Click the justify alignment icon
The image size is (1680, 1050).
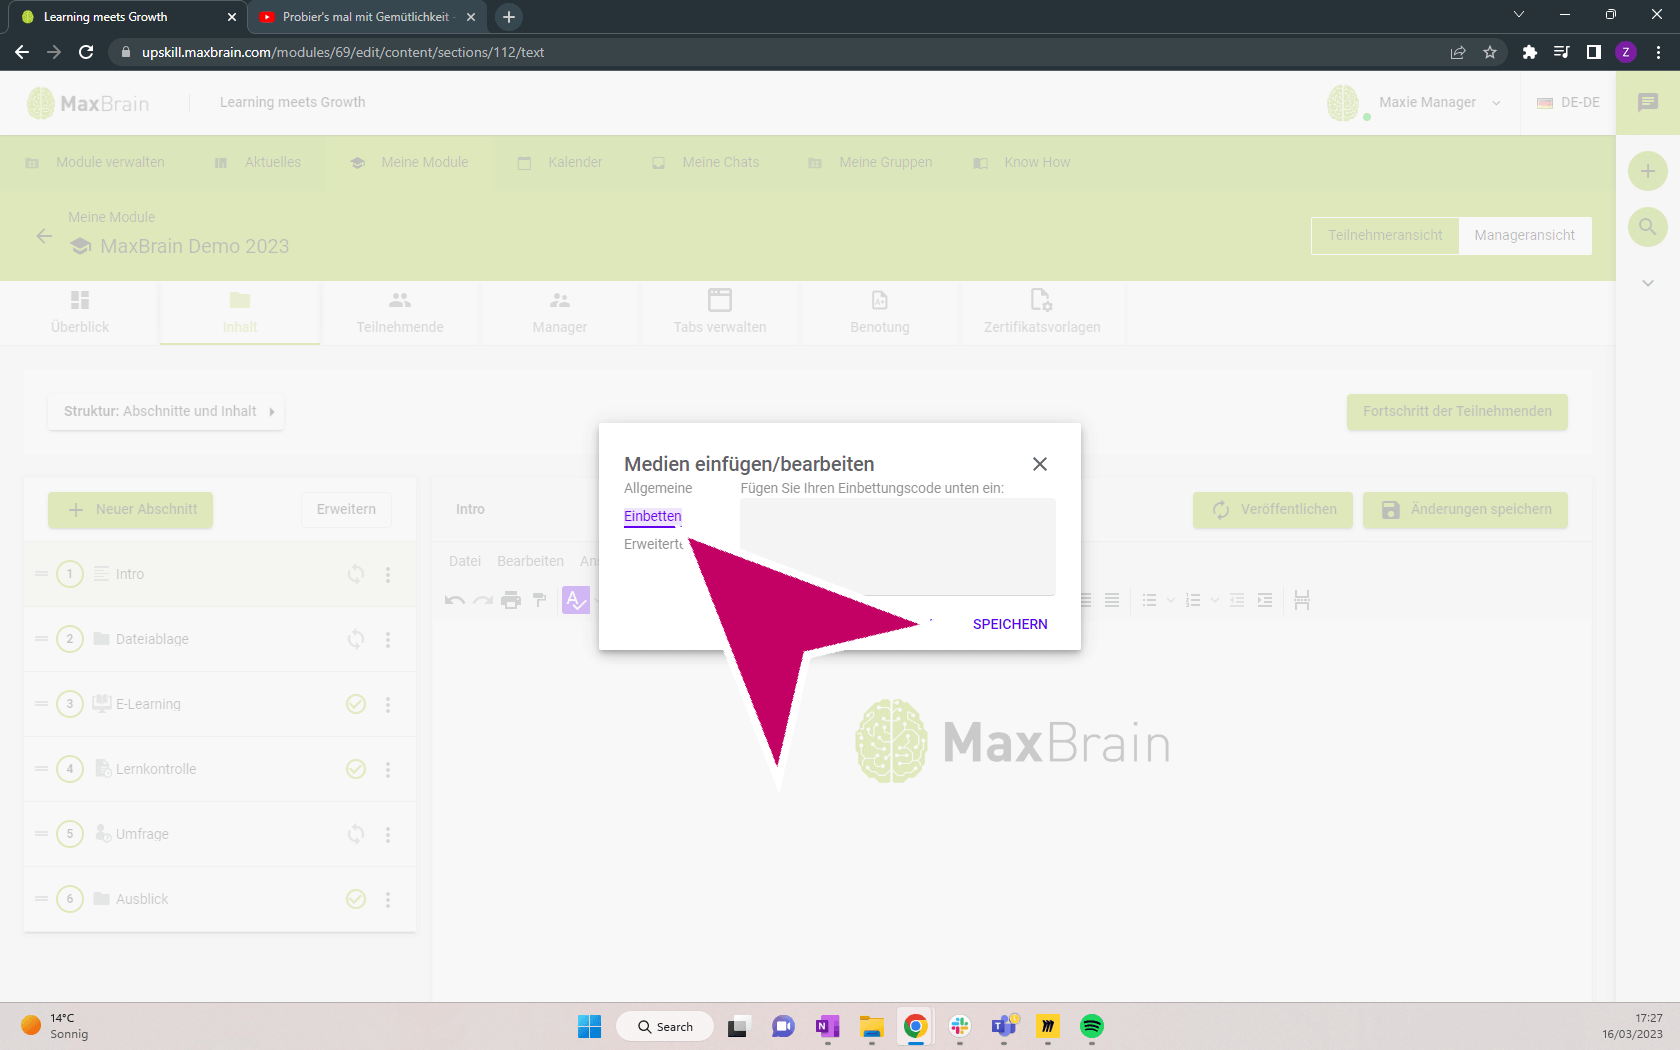click(1112, 600)
